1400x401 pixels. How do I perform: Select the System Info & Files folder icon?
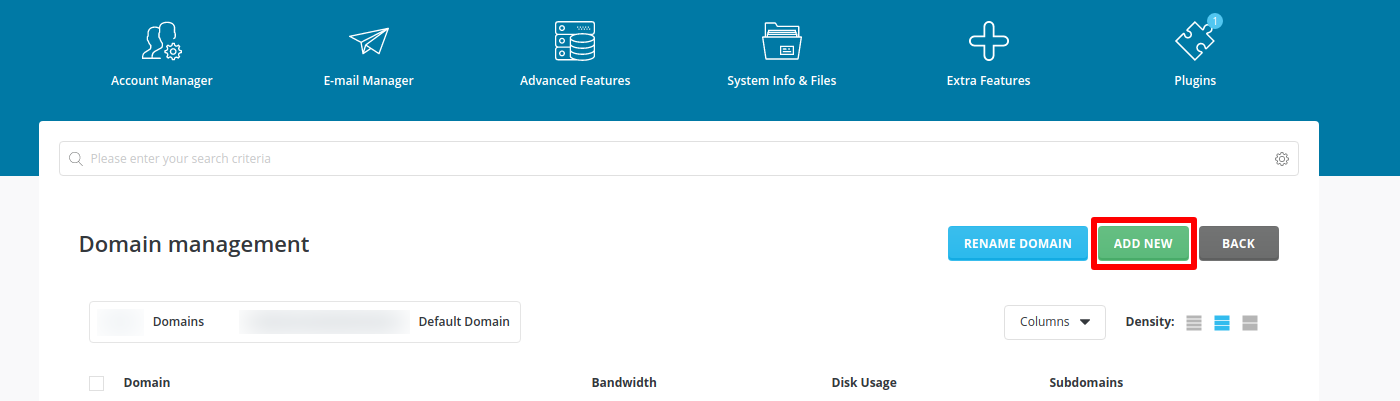781,41
